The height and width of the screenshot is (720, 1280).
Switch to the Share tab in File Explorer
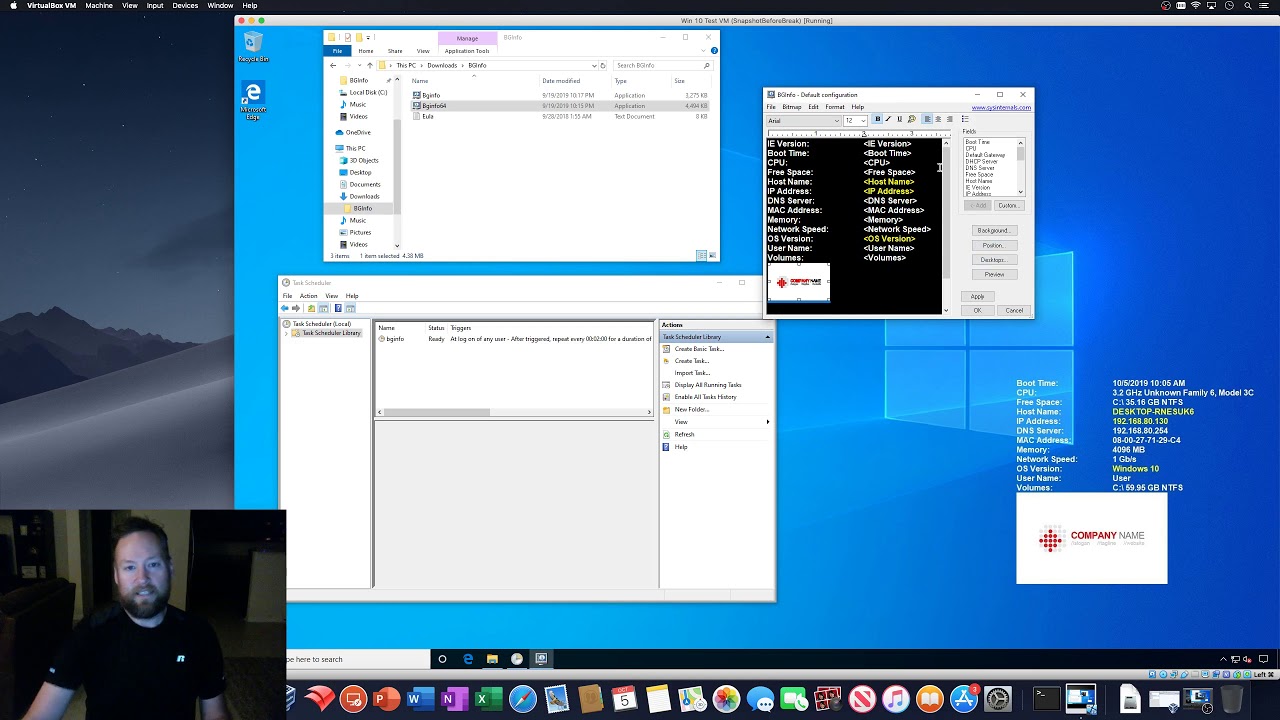(x=395, y=51)
